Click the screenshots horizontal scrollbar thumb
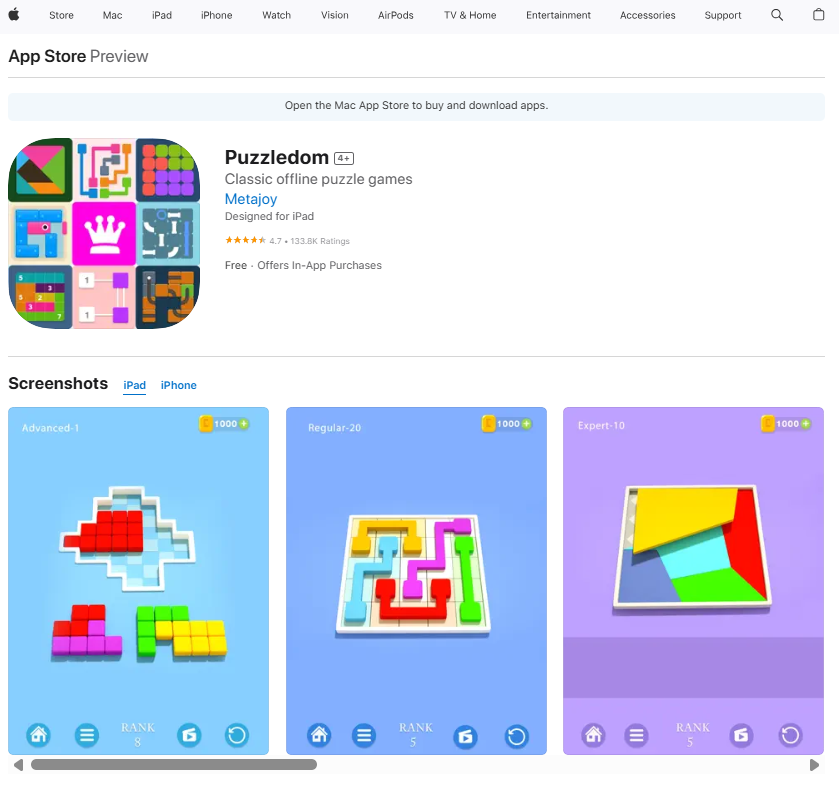Screen dimensions: 839x797 (174, 765)
